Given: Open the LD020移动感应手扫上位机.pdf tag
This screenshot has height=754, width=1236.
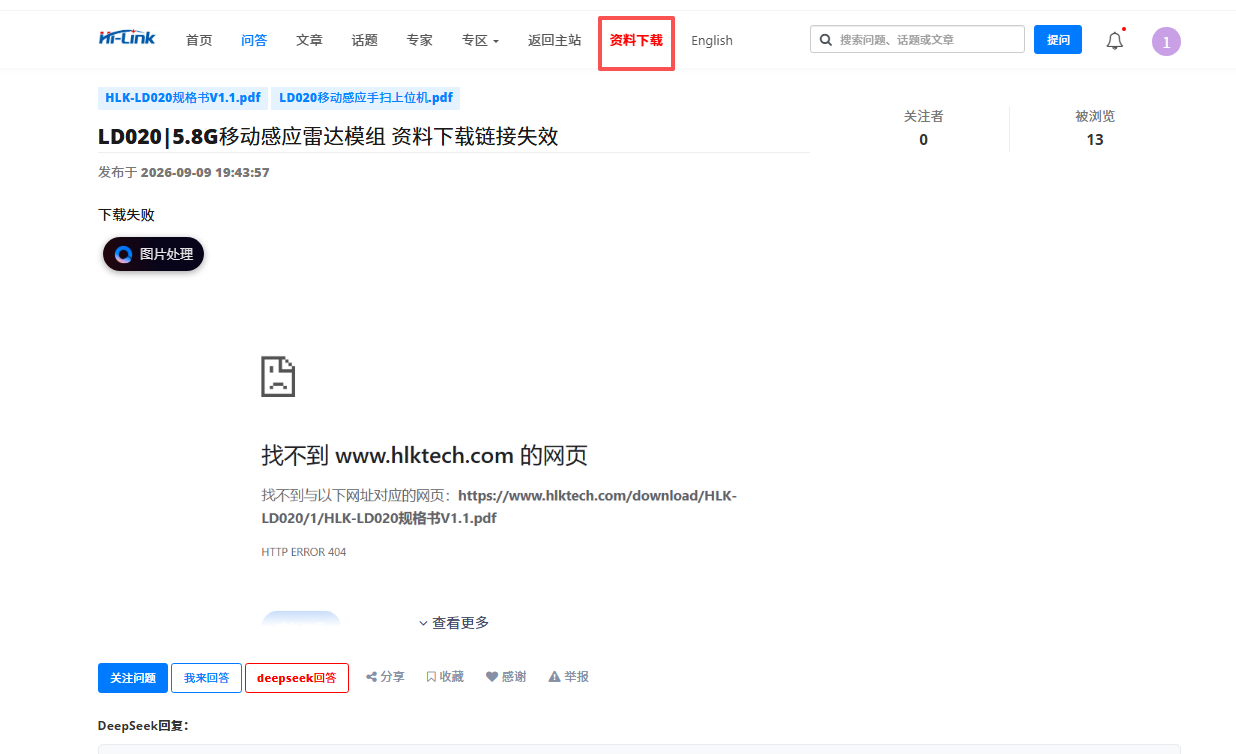Looking at the screenshot, I should [366, 98].
